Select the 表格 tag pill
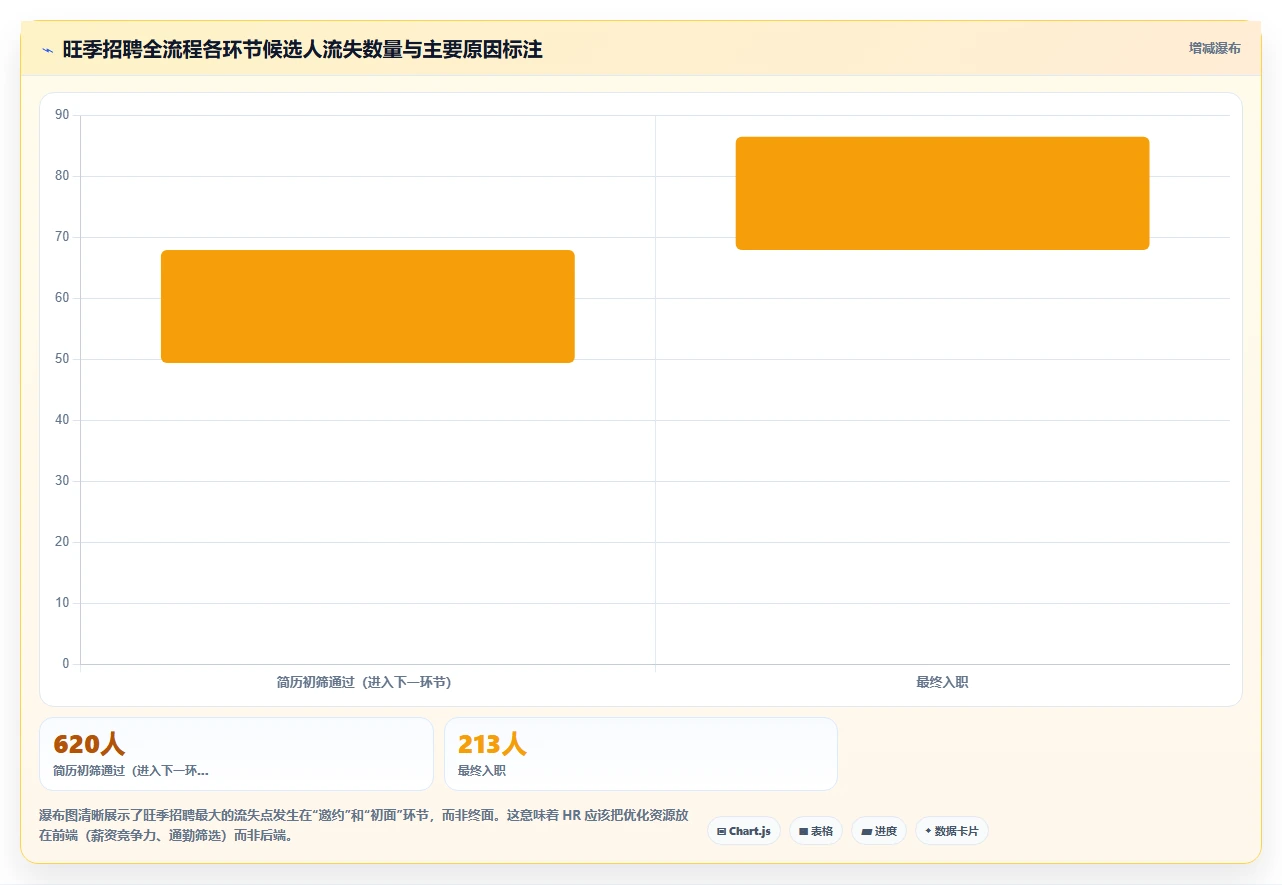The height and width of the screenshot is (885, 1282). pos(816,831)
